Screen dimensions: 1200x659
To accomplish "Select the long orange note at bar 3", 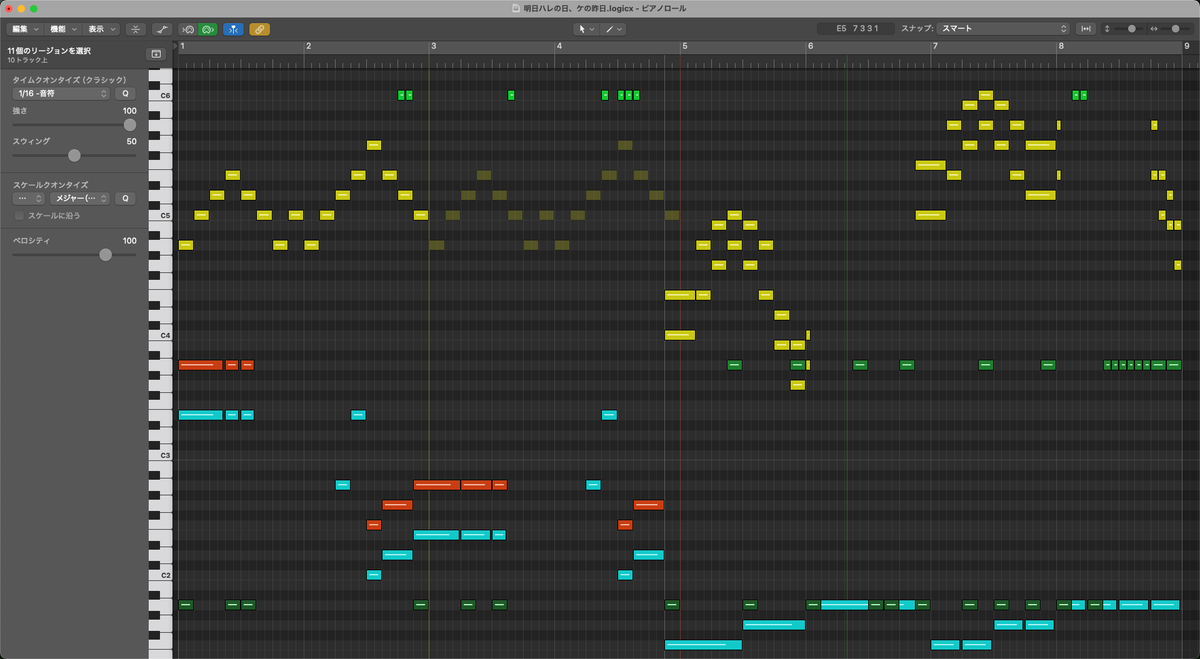I will click(x=436, y=485).
